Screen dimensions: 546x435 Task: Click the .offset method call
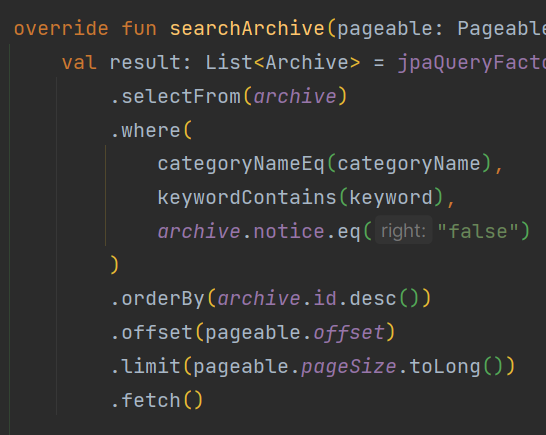152,333
